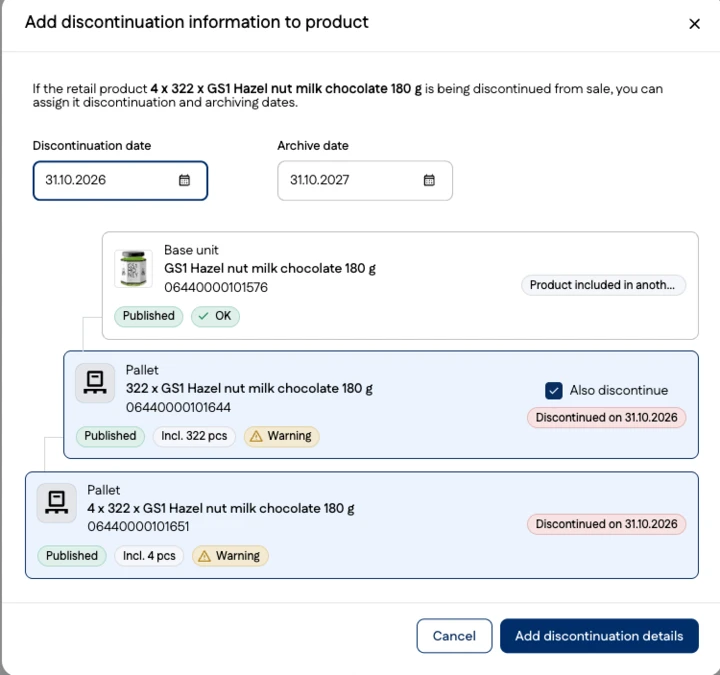The height and width of the screenshot is (675, 720).
Task: Click GTIN 06440000101644
Action: pyautogui.click(x=178, y=407)
